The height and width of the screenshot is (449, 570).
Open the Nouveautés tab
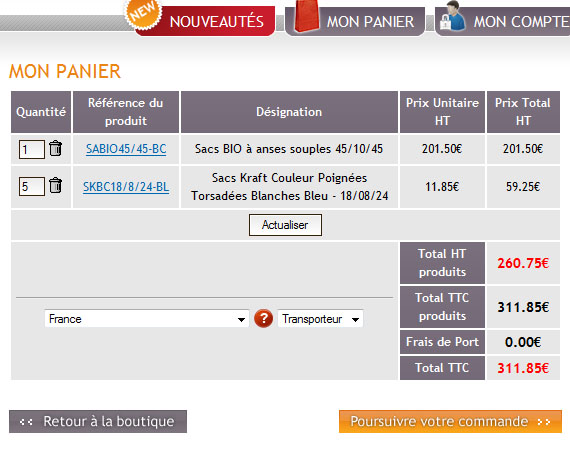(x=217, y=21)
